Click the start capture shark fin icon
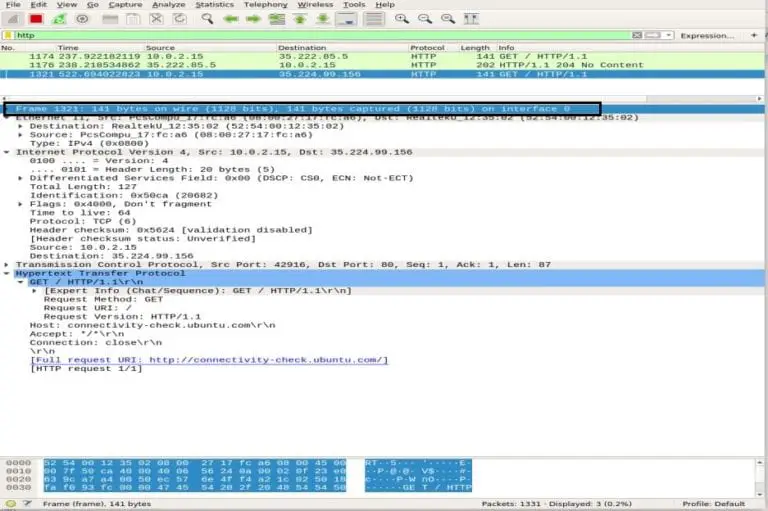 [x=13, y=19]
